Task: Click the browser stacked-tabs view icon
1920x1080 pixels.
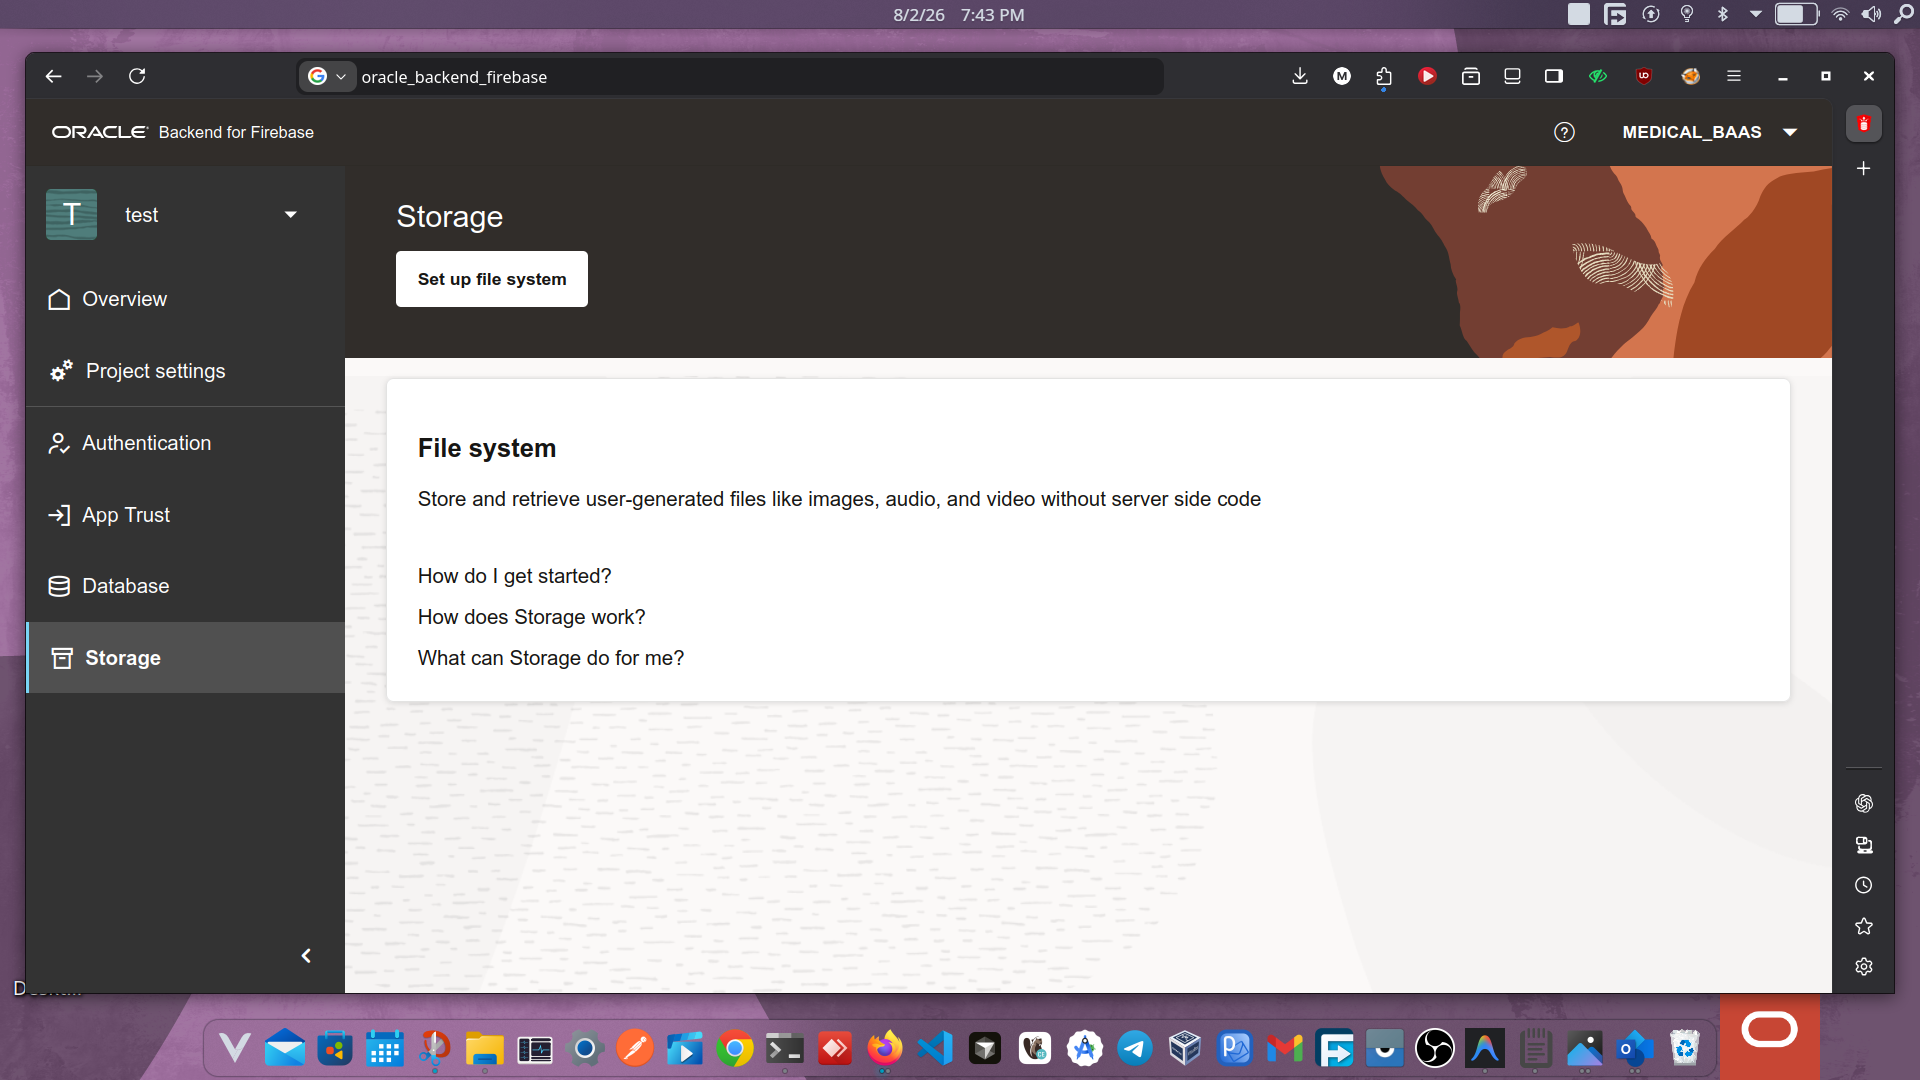Action: point(1512,76)
